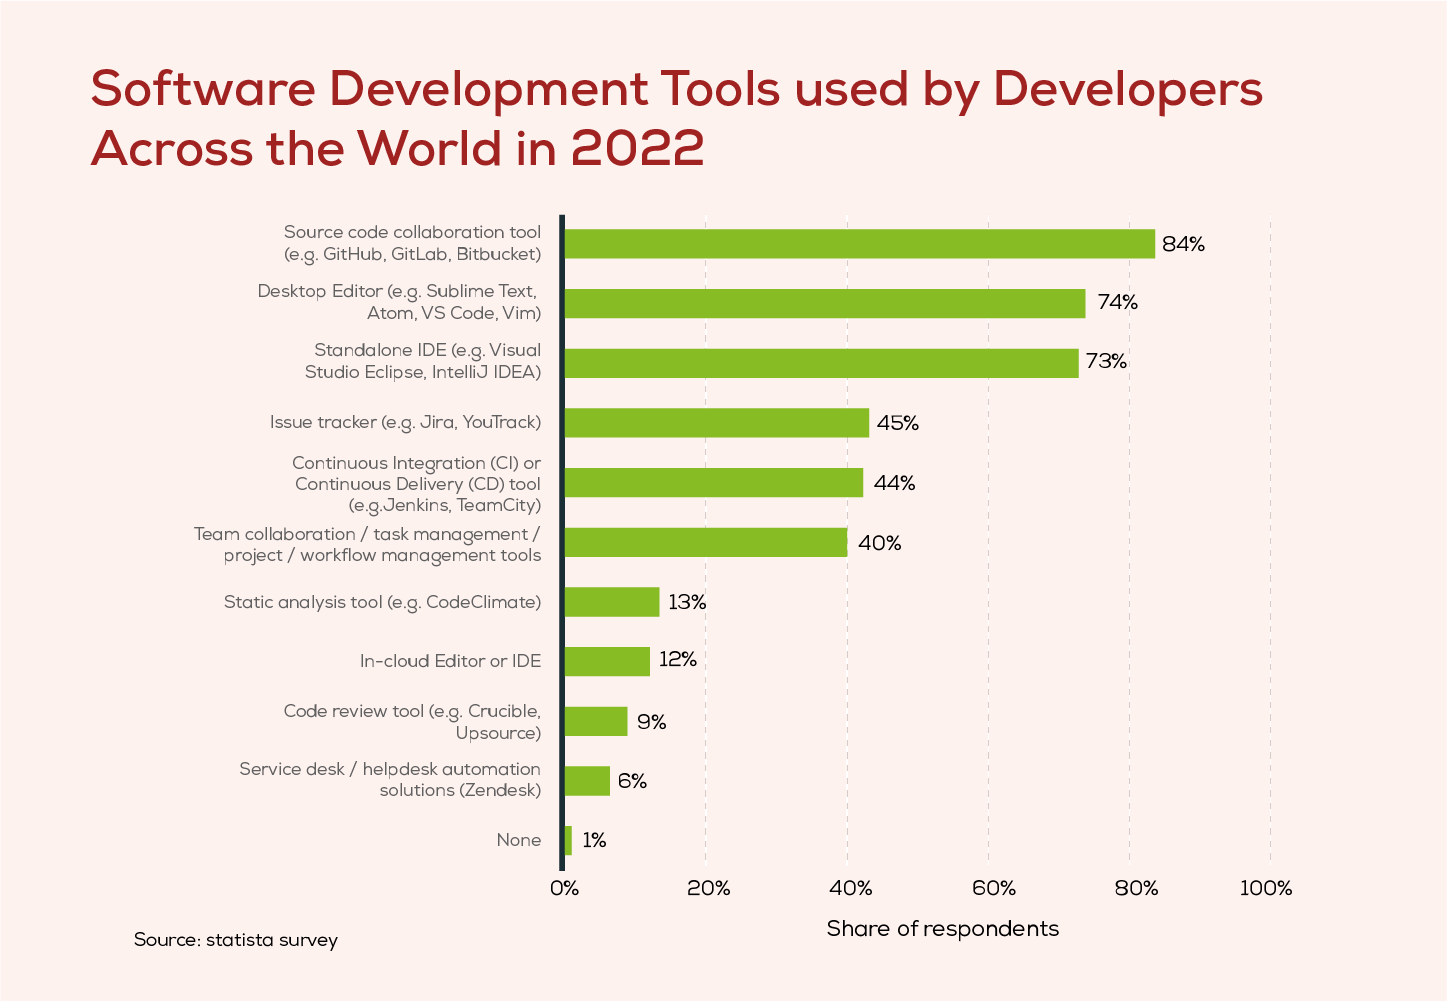
Task: Select the 'In-cloud Editor or IDE' label
Action: [x=450, y=661]
